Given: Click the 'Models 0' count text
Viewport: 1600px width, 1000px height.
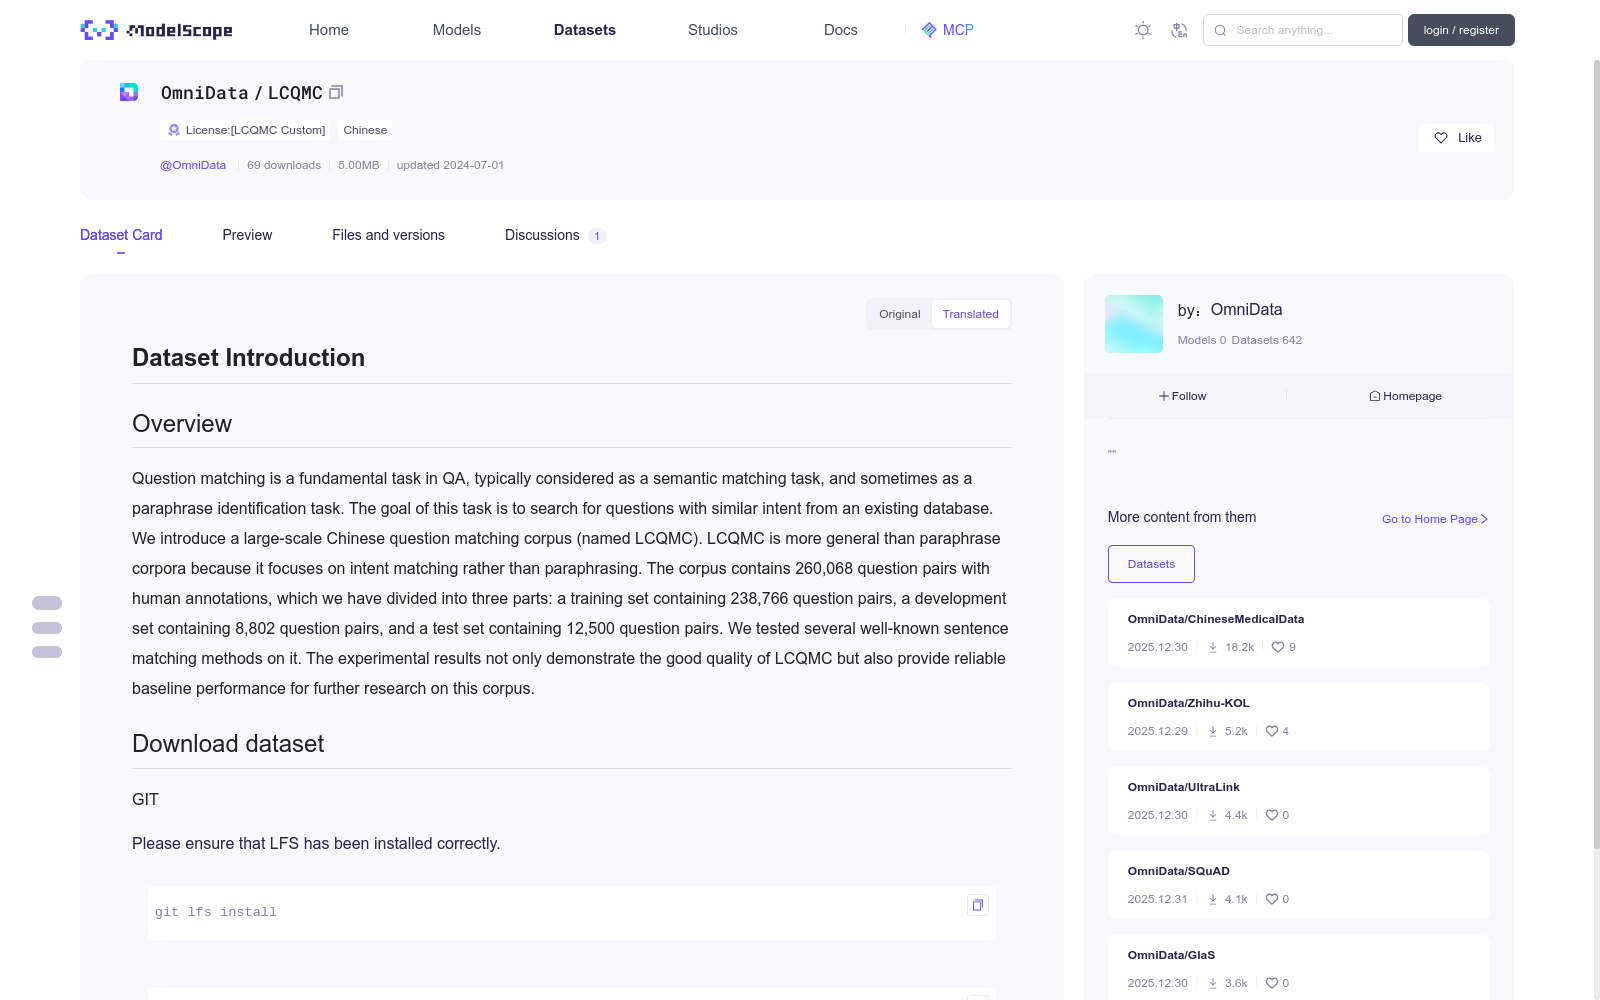Looking at the screenshot, I should [x=1201, y=340].
